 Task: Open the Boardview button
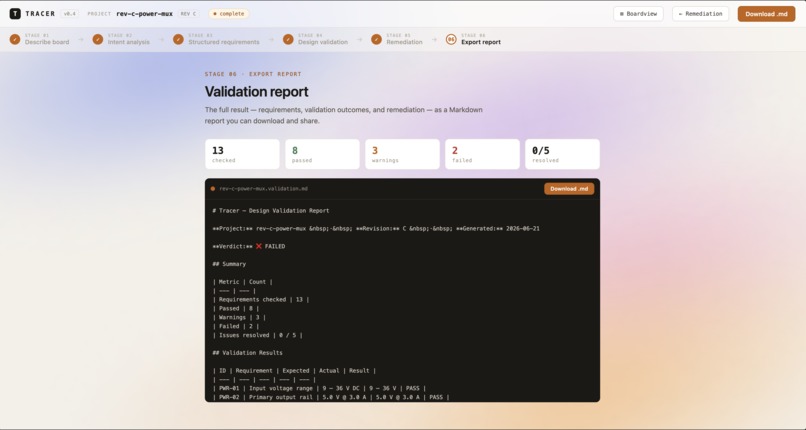click(x=638, y=14)
